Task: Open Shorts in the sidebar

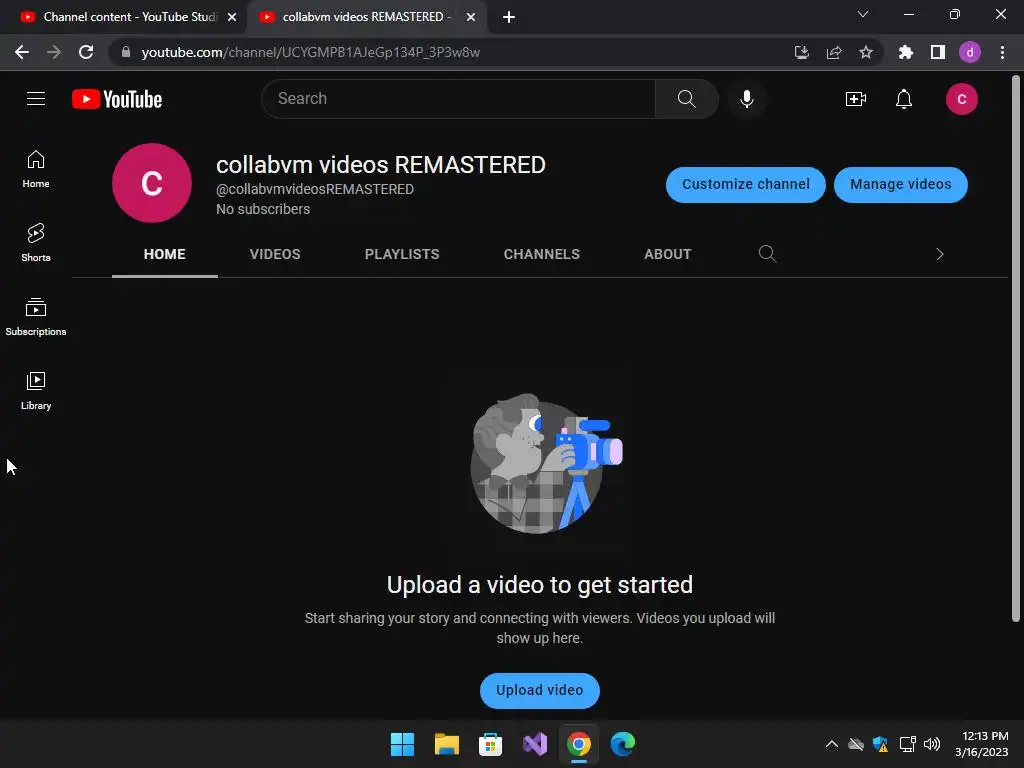Action: pyautogui.click(x=36, y=243)
